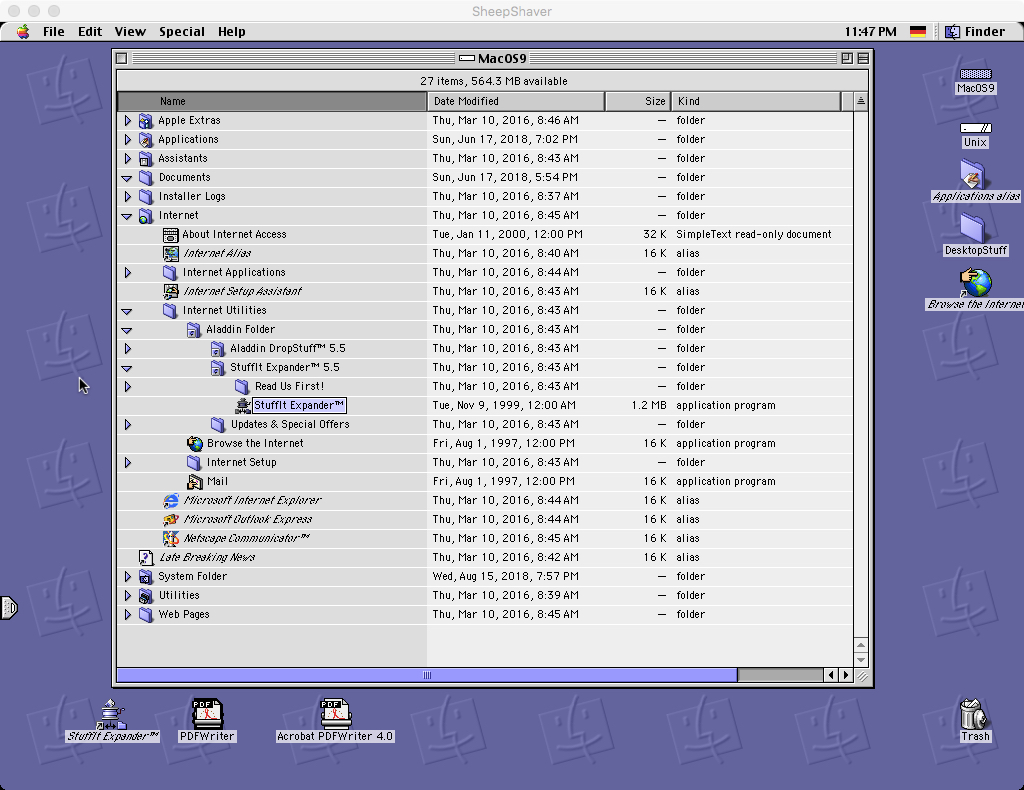This screenshot has width=1024, height=790.
Task: Click the Internet folder icon
Action: click(x=146, y=215)
